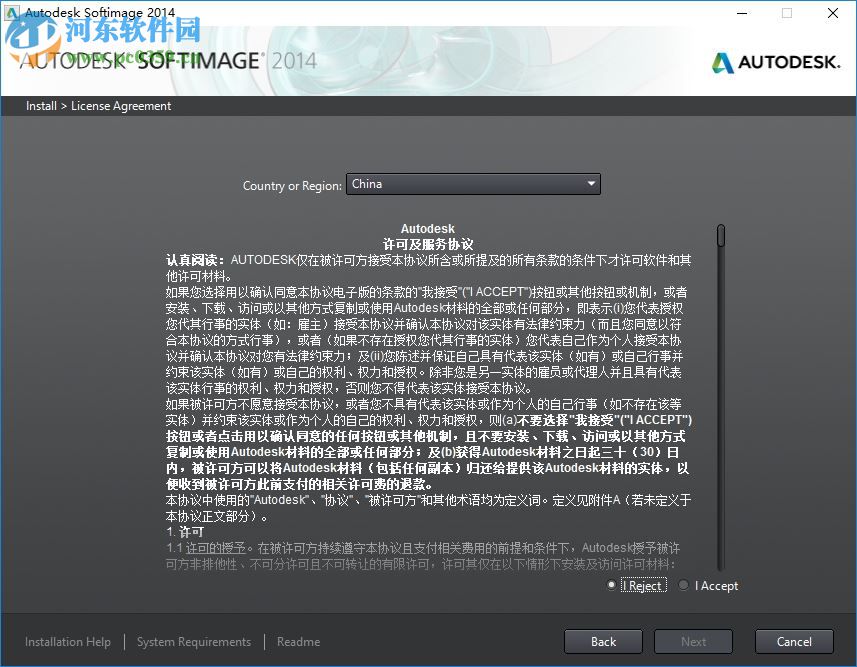
Task: Click the Next button
Action: click(x=693, y=641)
